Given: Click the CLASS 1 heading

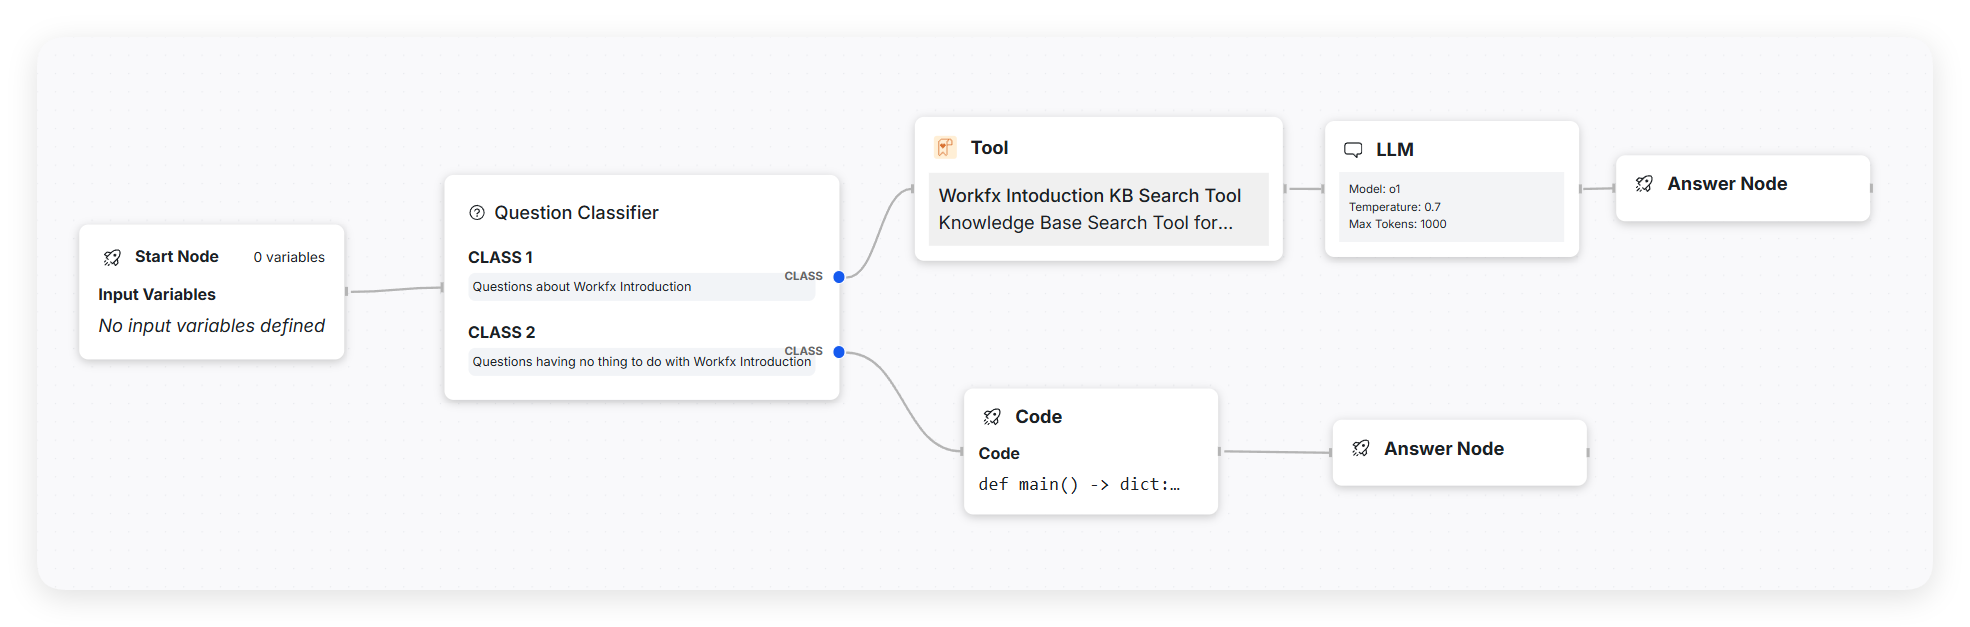Looking at the screenshot, I should click(x=500, y=258).
